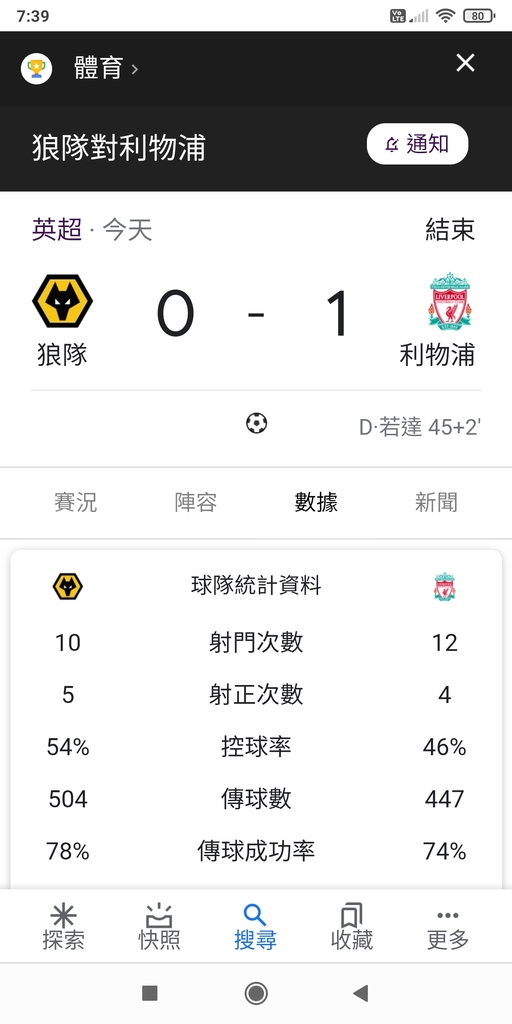512x1024 pixels.
Task: Switch to the 陣容 tab
Action: point(196,502)
